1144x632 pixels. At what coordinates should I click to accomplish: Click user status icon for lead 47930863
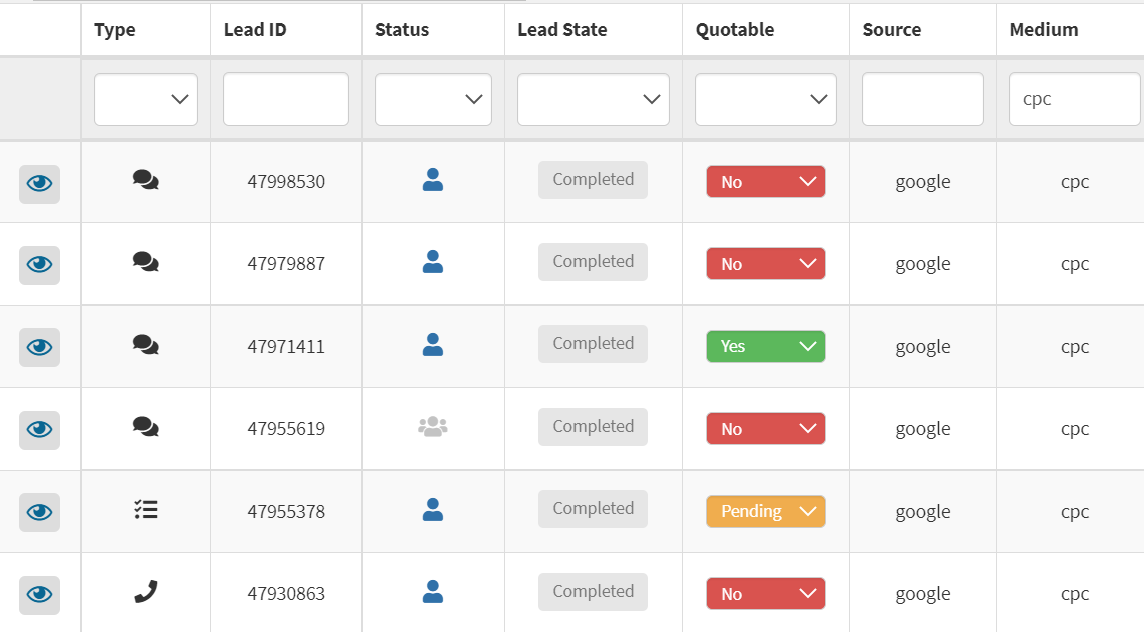[433, 591]
